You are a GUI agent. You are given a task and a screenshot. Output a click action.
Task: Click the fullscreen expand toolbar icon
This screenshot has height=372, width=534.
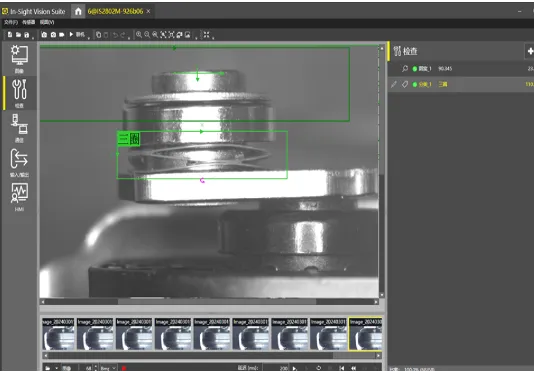[206, 34]
